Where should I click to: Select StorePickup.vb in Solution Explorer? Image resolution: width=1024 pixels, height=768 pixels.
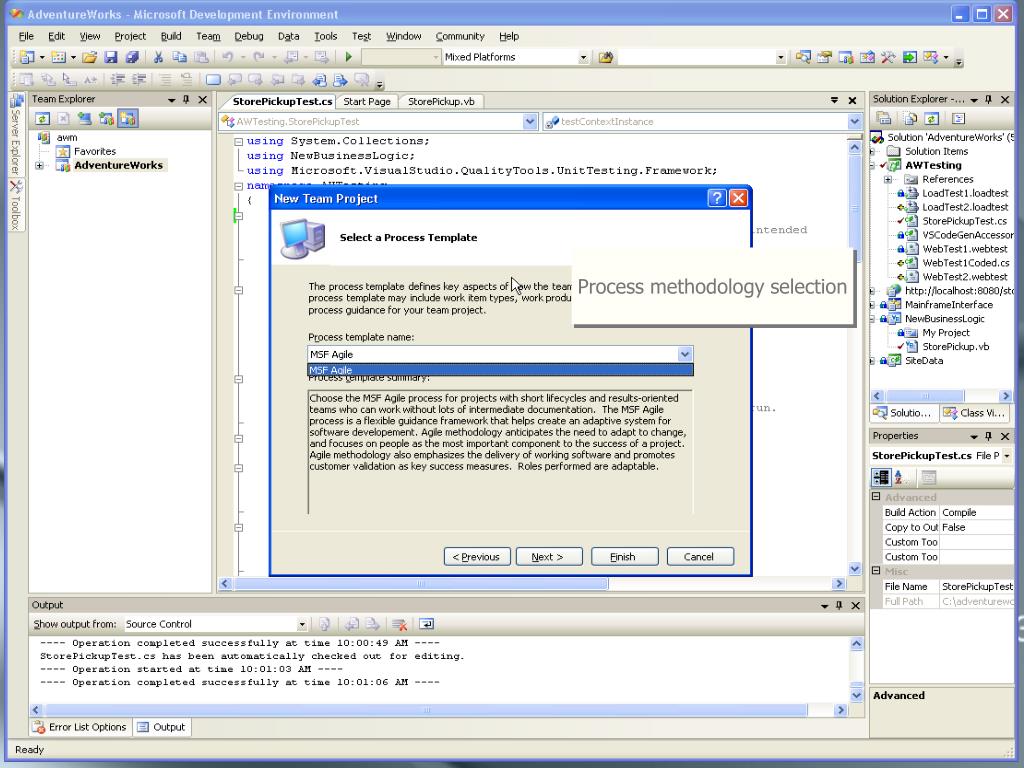[955, 347]
